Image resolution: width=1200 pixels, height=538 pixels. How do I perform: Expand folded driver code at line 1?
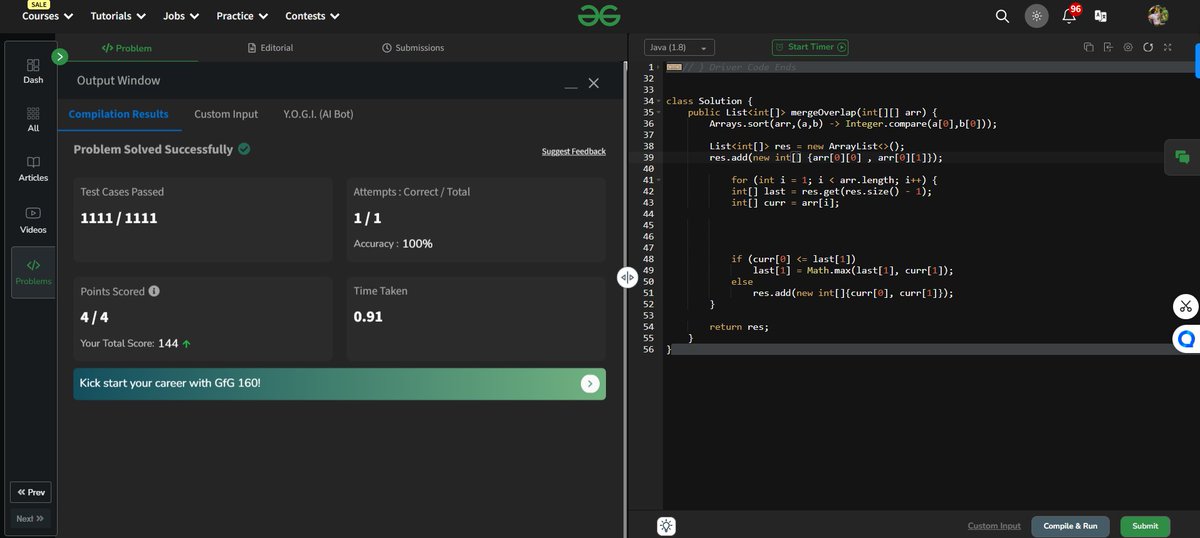point(659,67)
